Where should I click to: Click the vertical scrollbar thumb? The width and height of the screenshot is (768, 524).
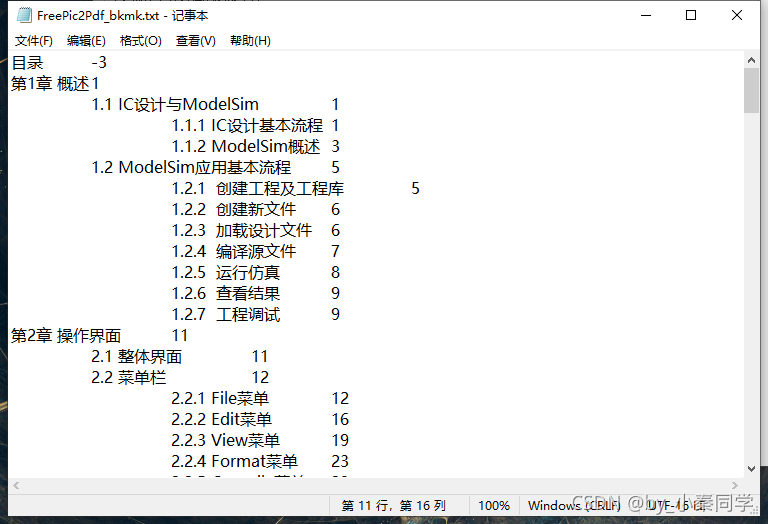point(751,91)
